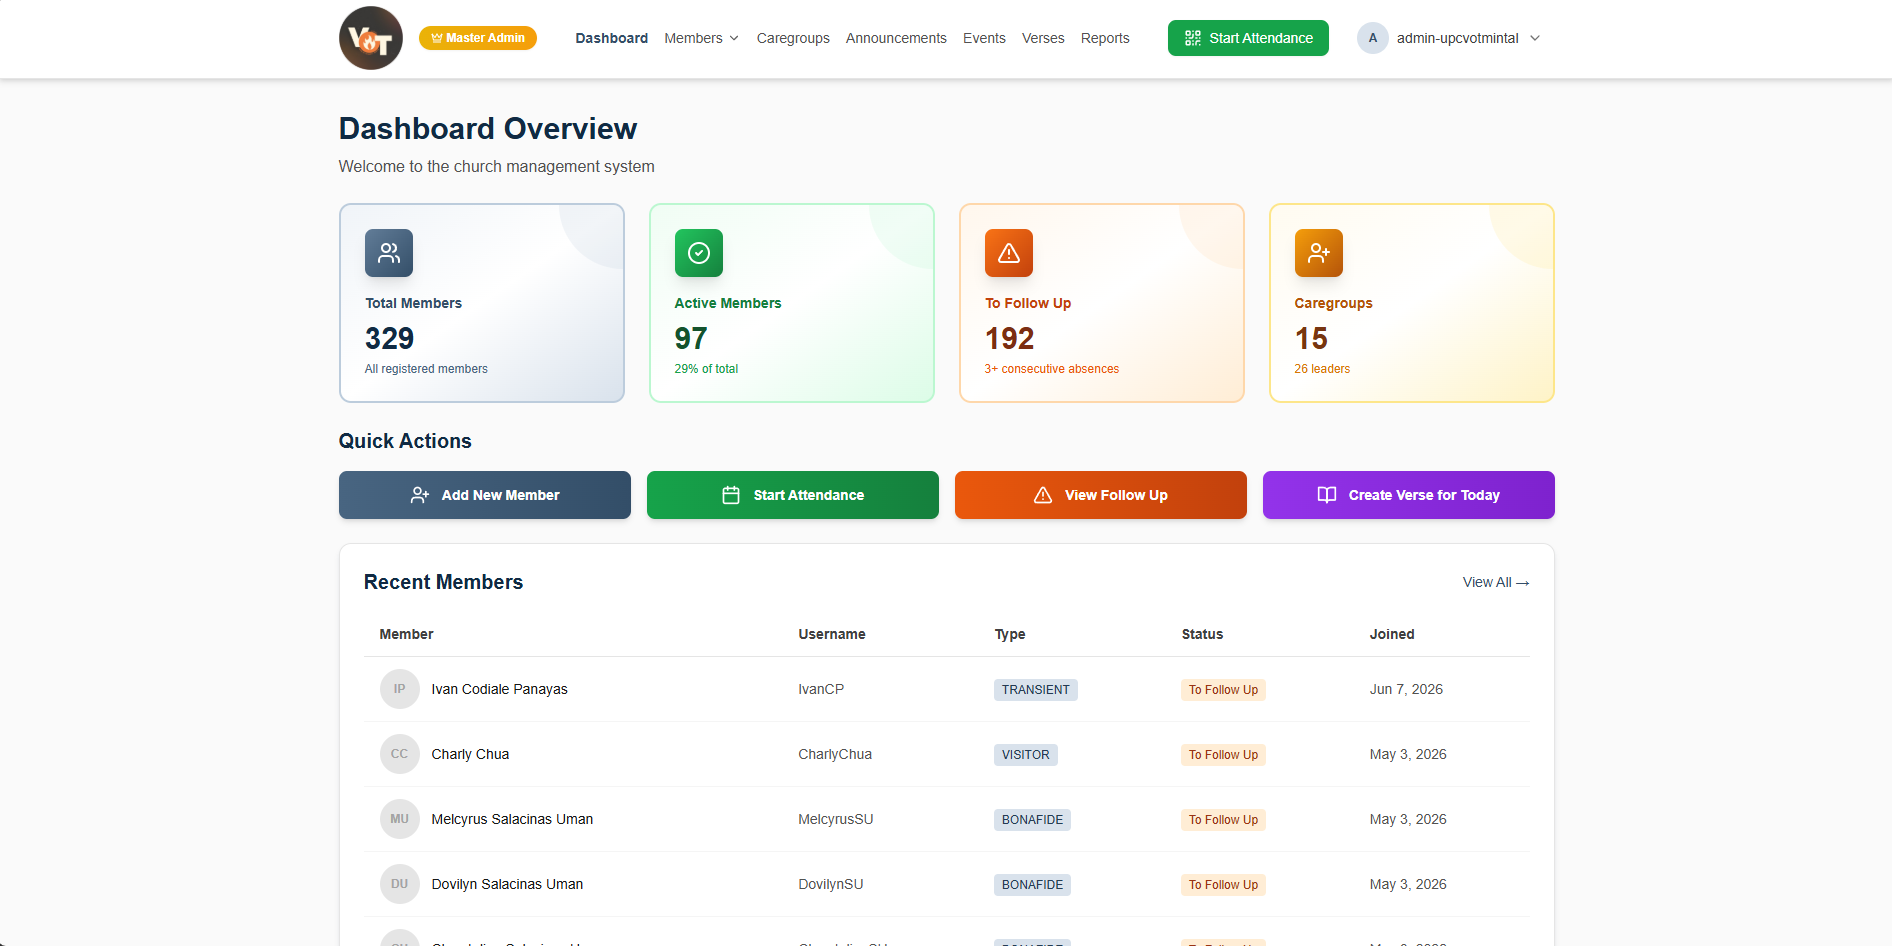
Task: Click the 26 leaders text
Action: 1322,369
